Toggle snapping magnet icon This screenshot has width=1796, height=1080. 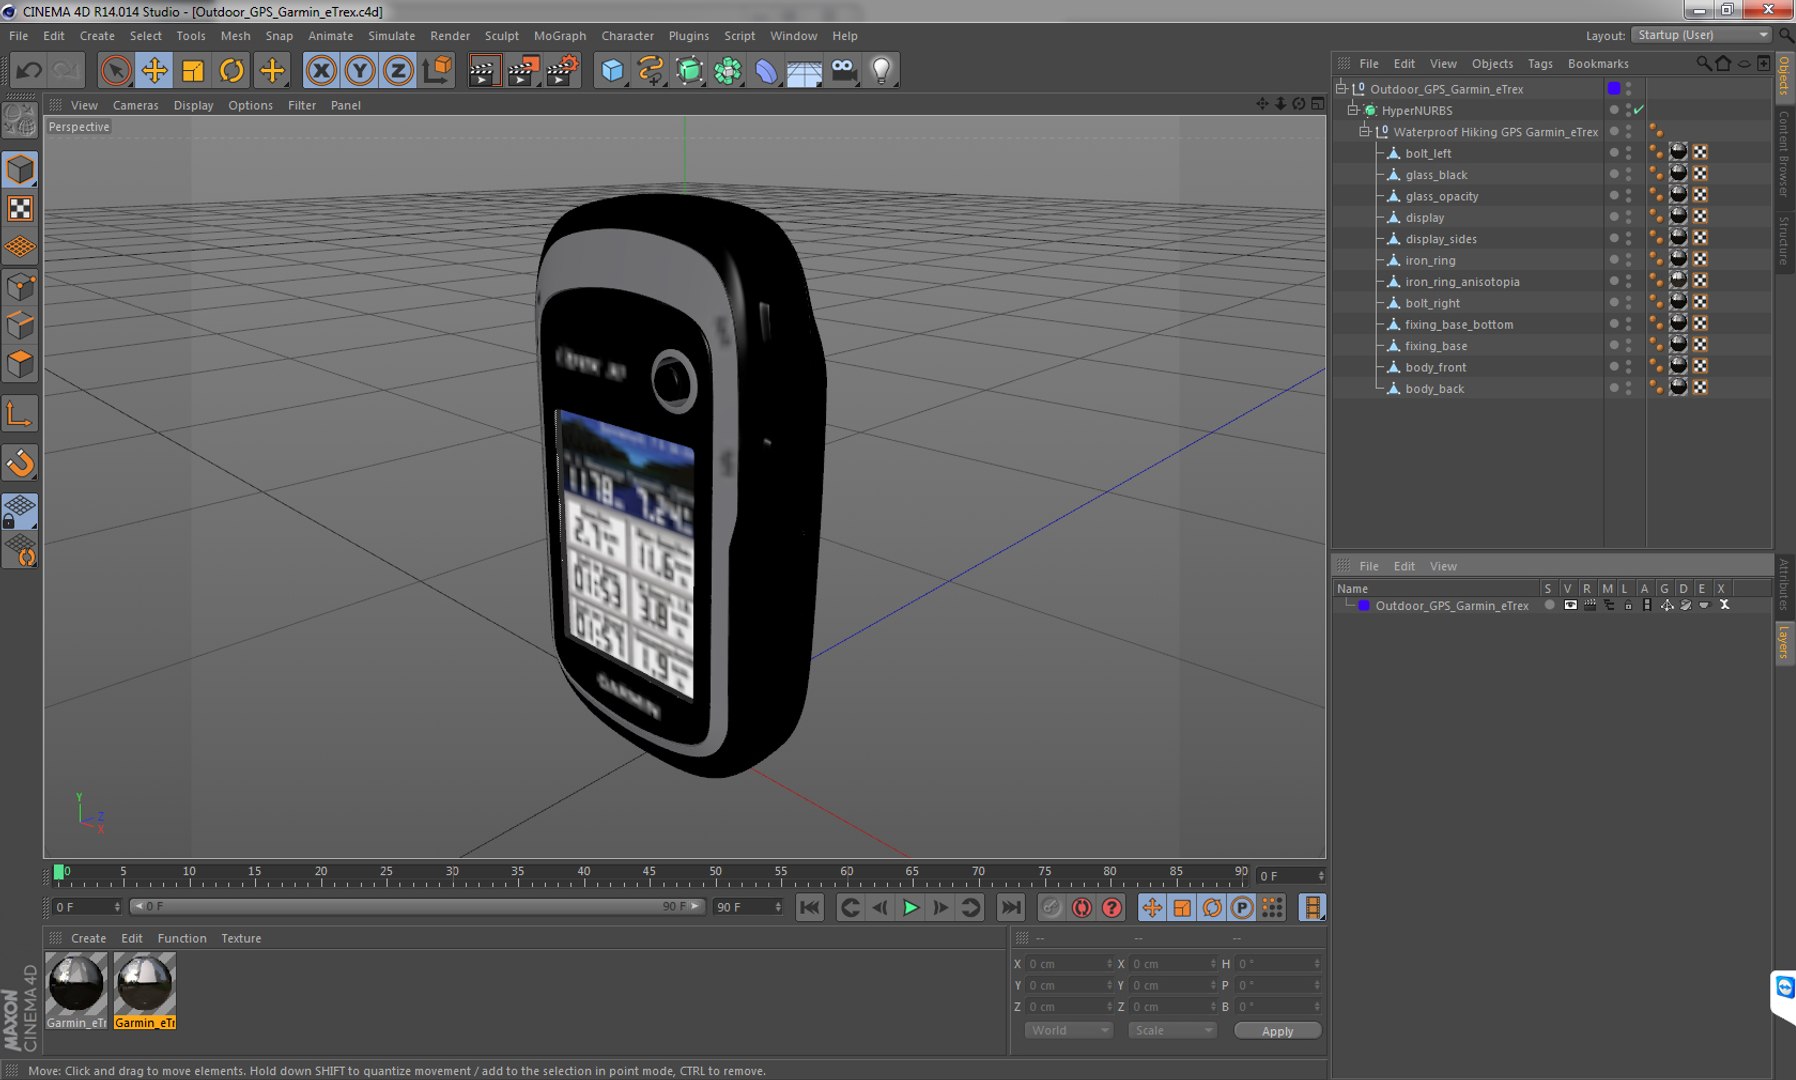point(20,463)
